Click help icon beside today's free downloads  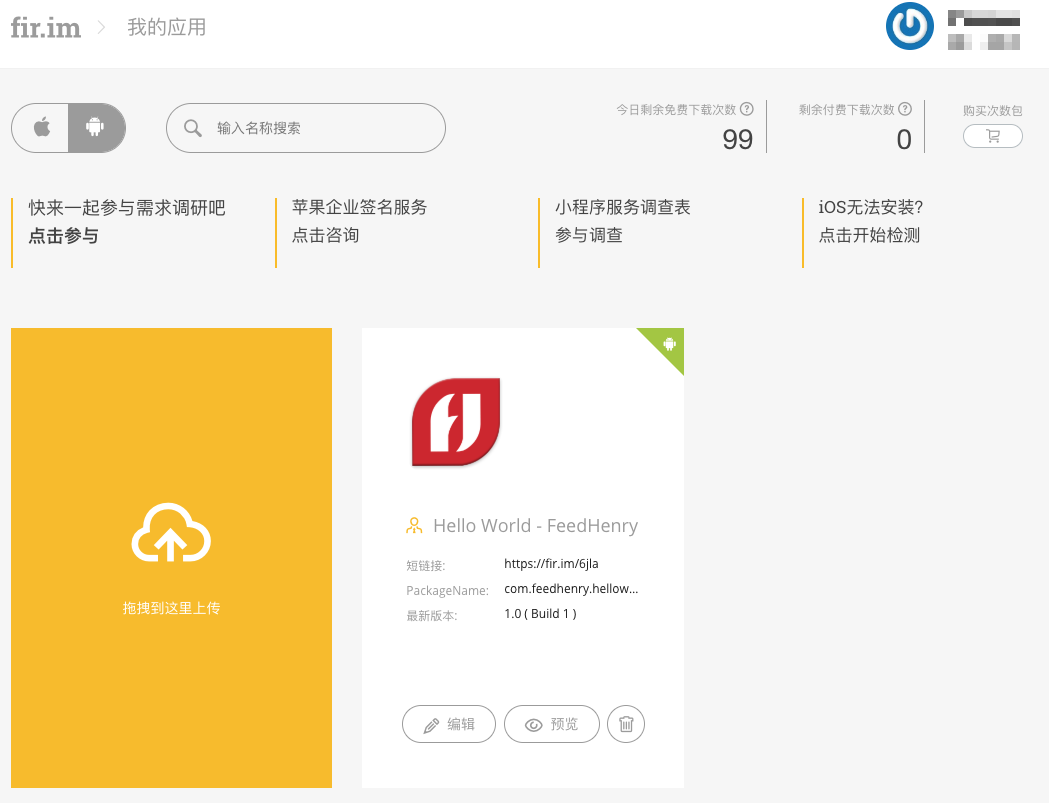(746, 109)
